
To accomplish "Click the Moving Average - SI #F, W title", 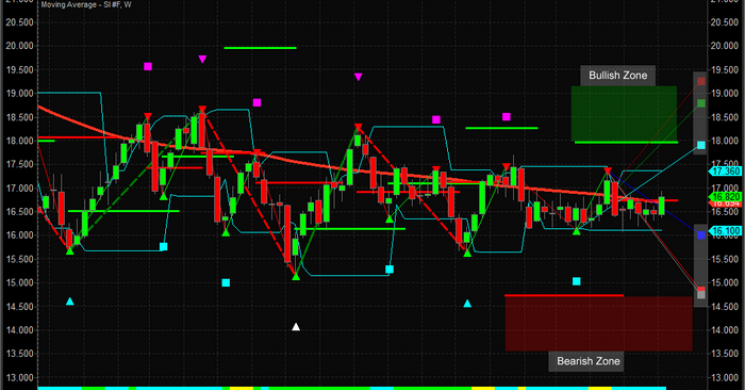I will tap(86, 5).
